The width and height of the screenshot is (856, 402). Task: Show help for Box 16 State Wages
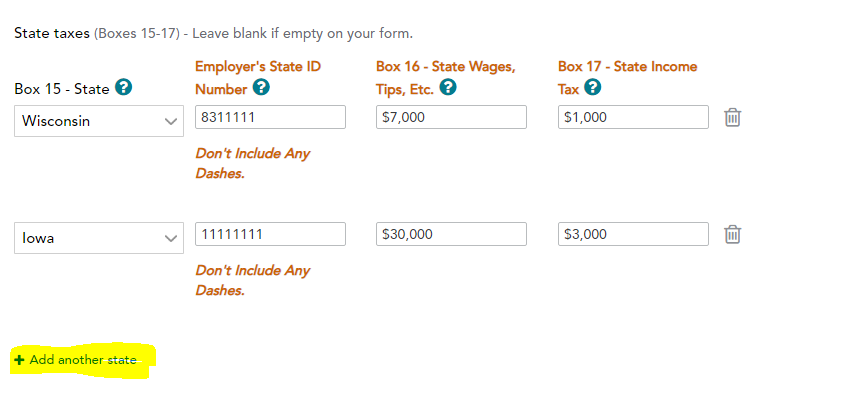point(448,87)
